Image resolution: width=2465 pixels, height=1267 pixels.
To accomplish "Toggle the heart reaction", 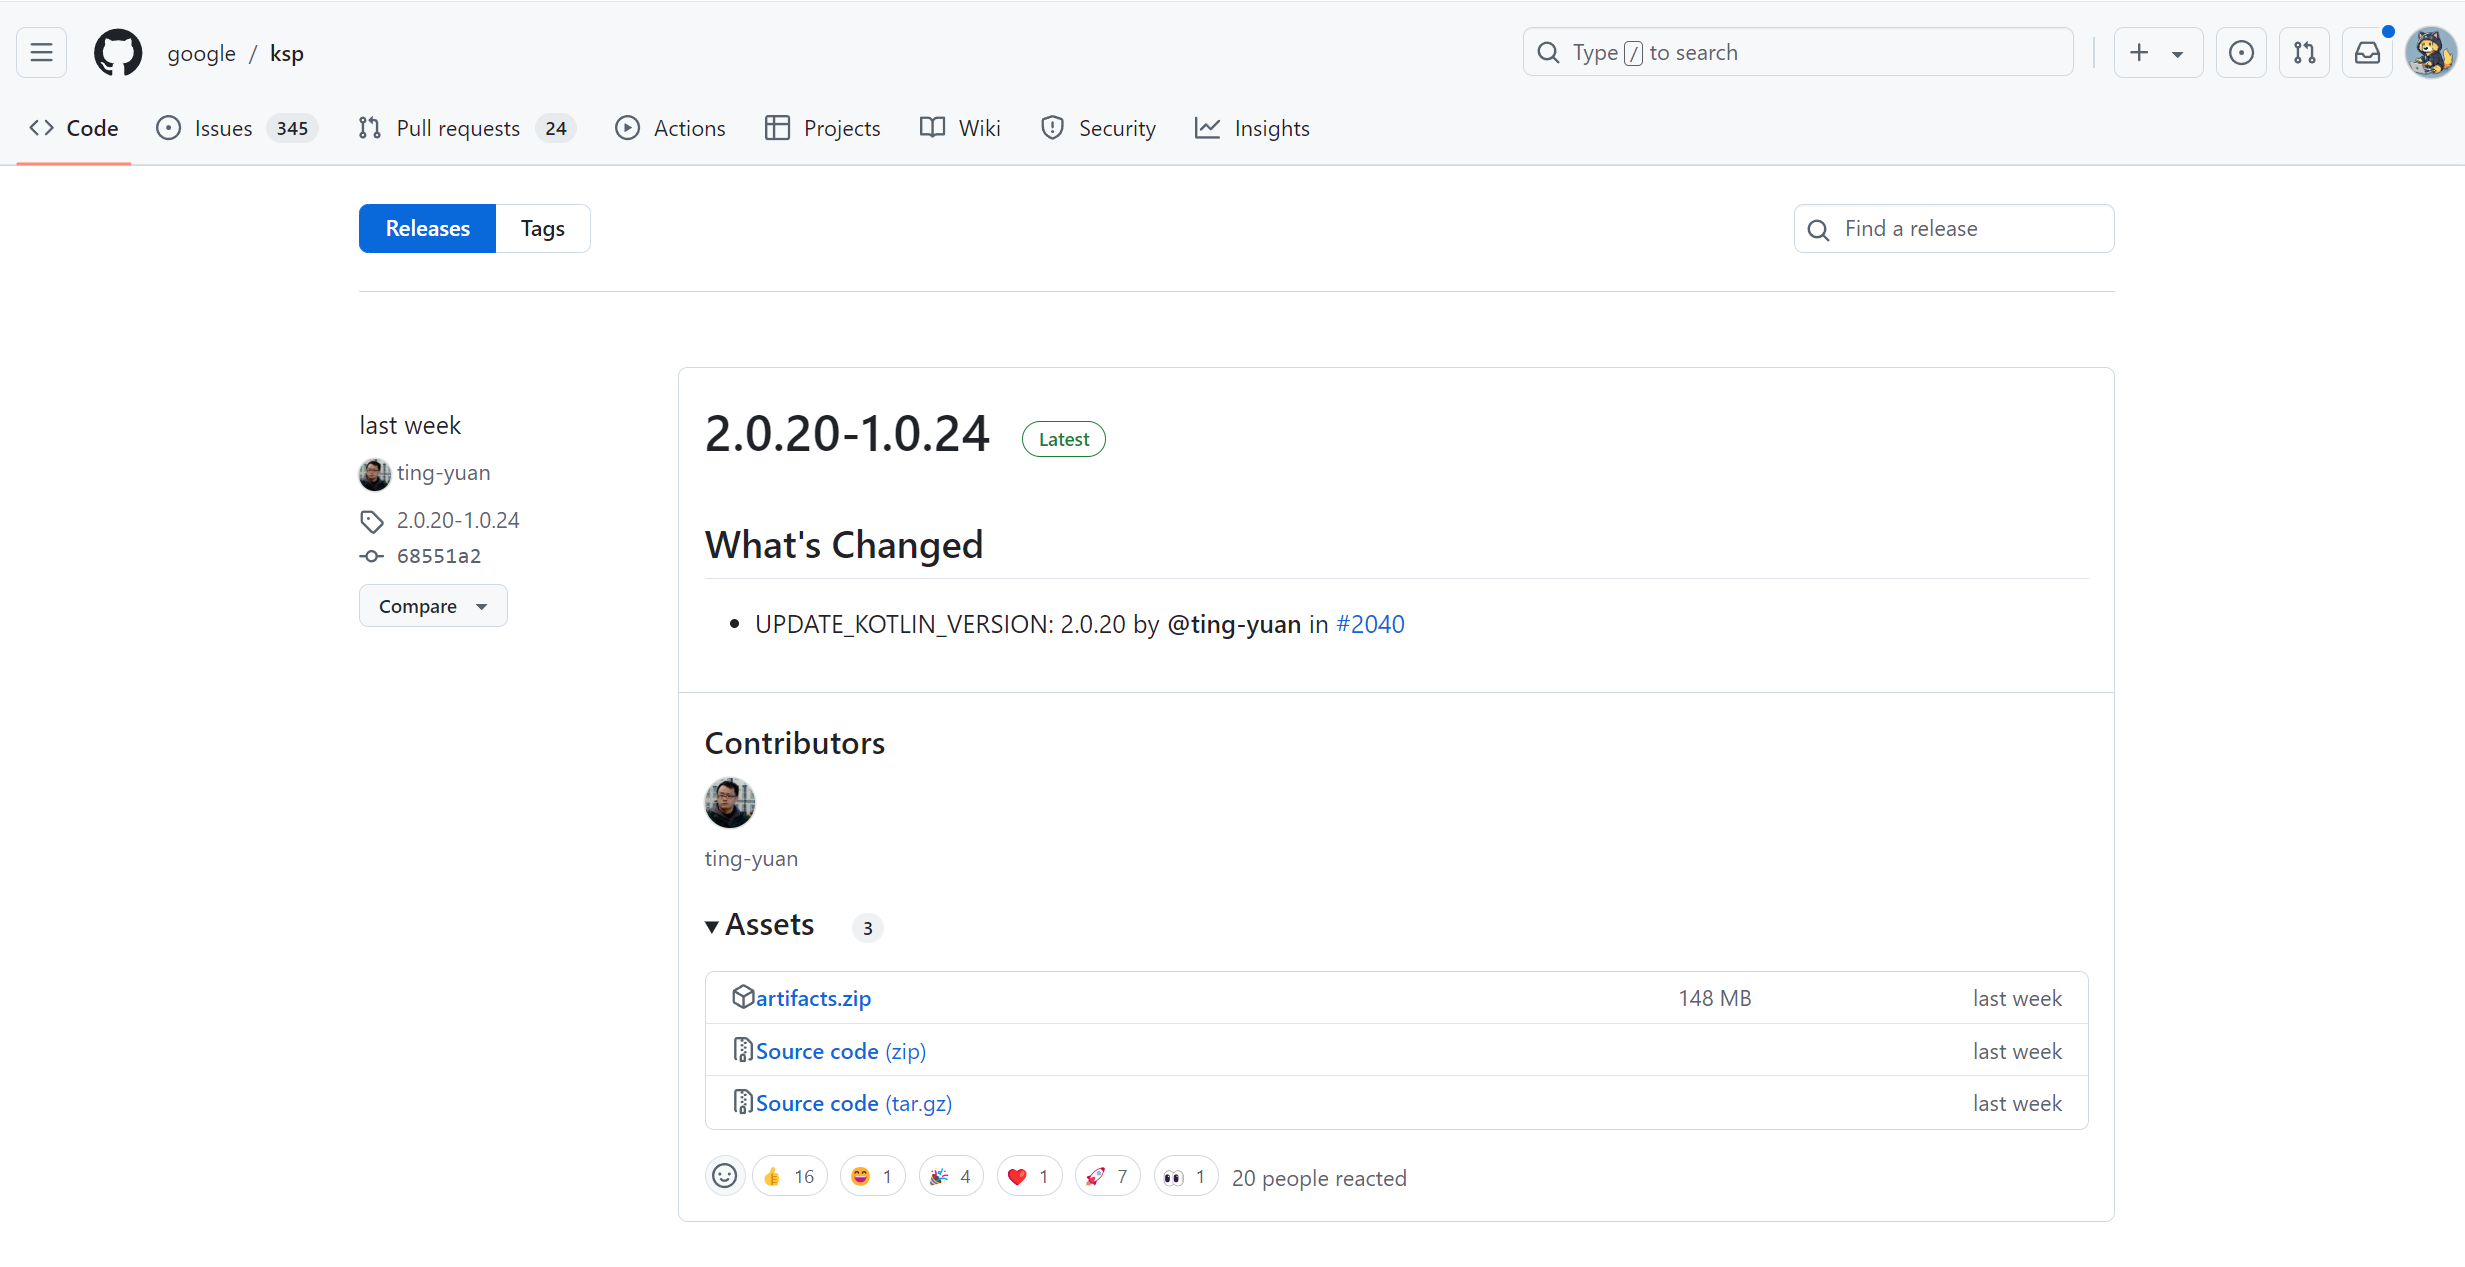I will pos(1029,1176).
